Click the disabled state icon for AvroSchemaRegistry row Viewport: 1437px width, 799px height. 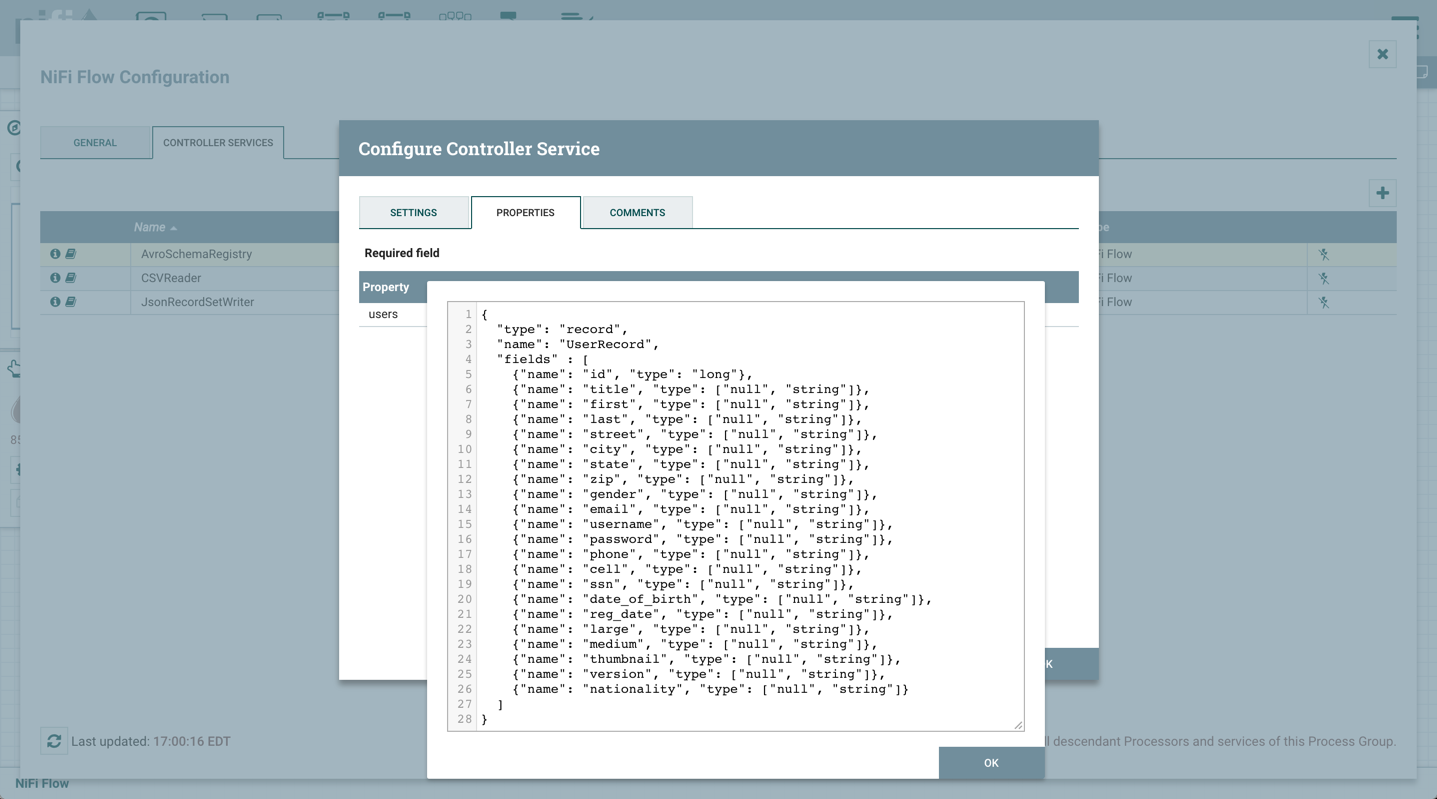tap(1323, 255)
